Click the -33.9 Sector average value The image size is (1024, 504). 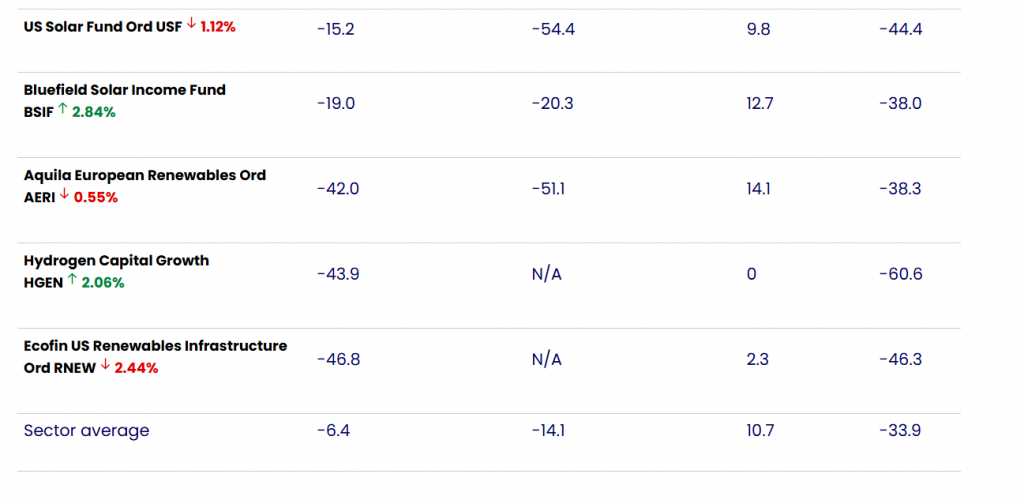(x=900, y=431)
